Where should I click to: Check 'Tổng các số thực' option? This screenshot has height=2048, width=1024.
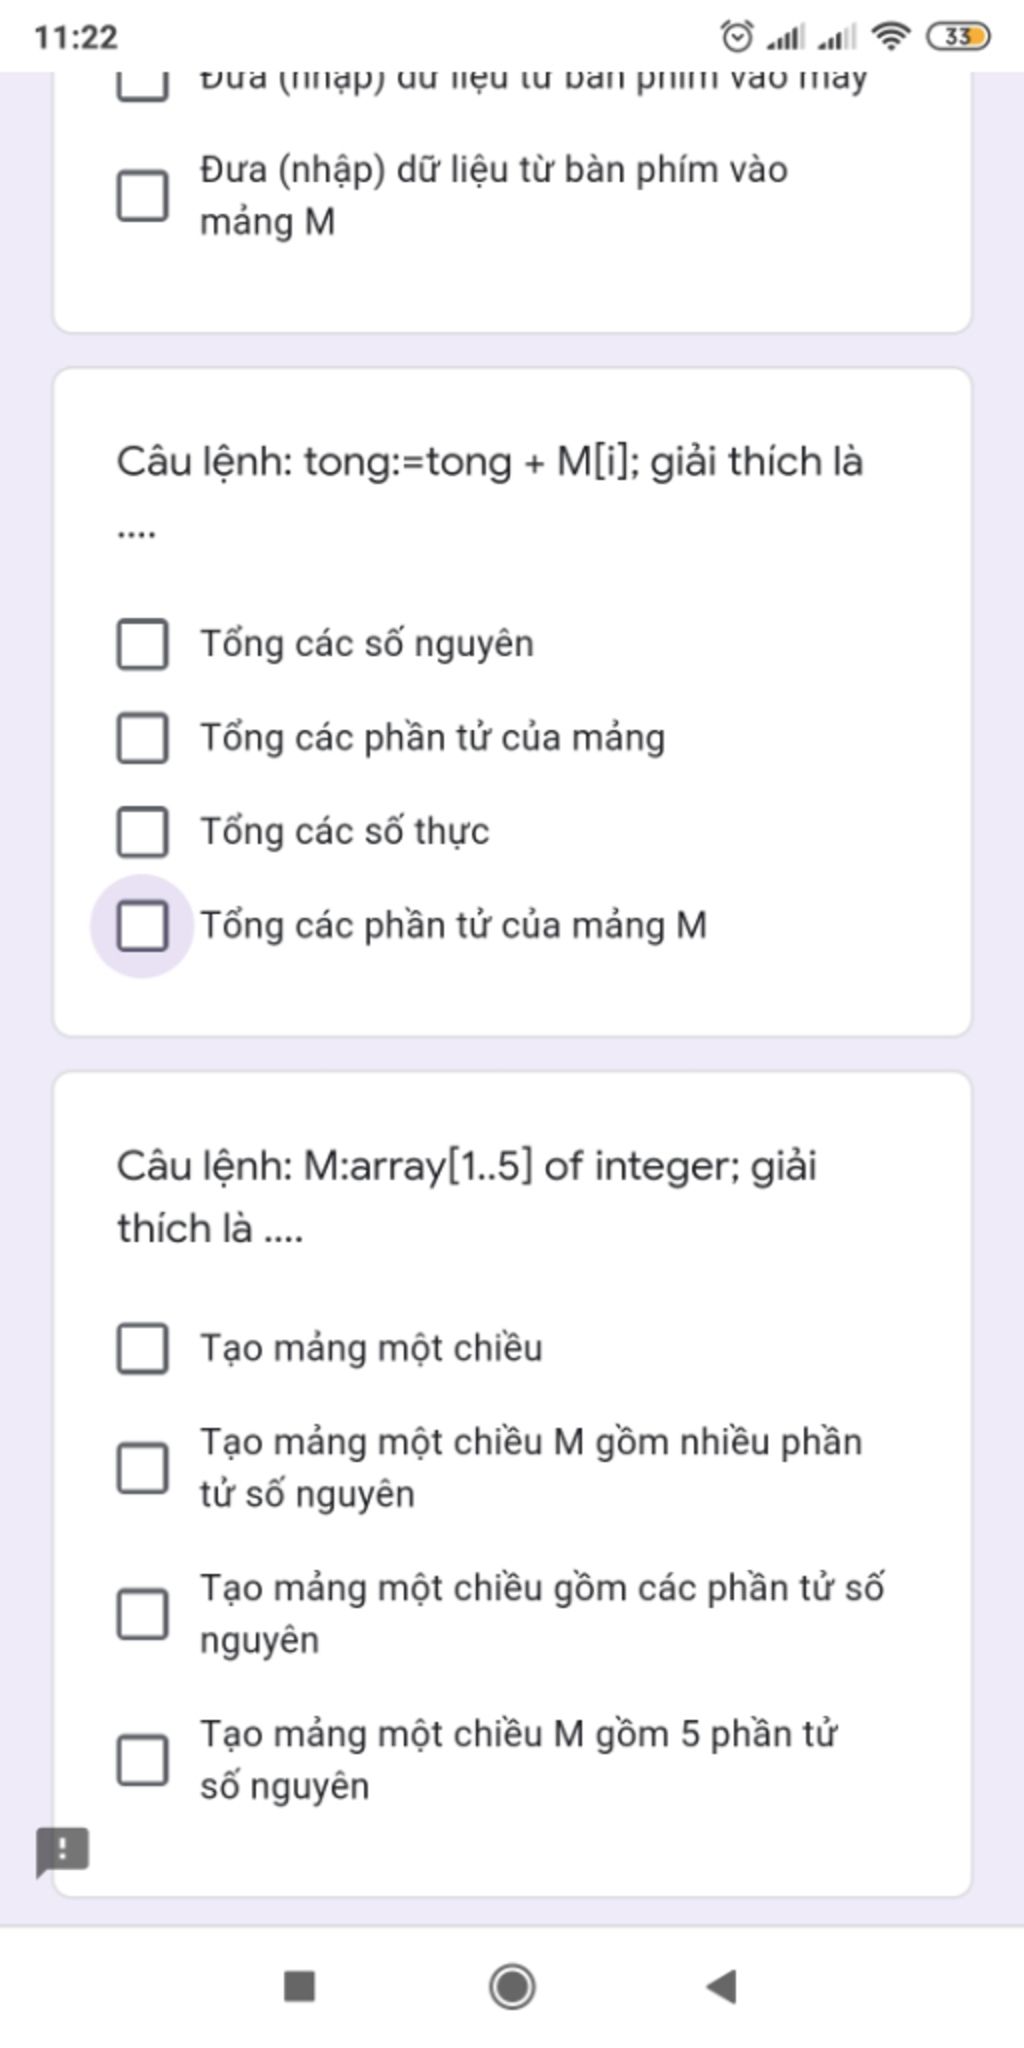(x=142, y=831)
